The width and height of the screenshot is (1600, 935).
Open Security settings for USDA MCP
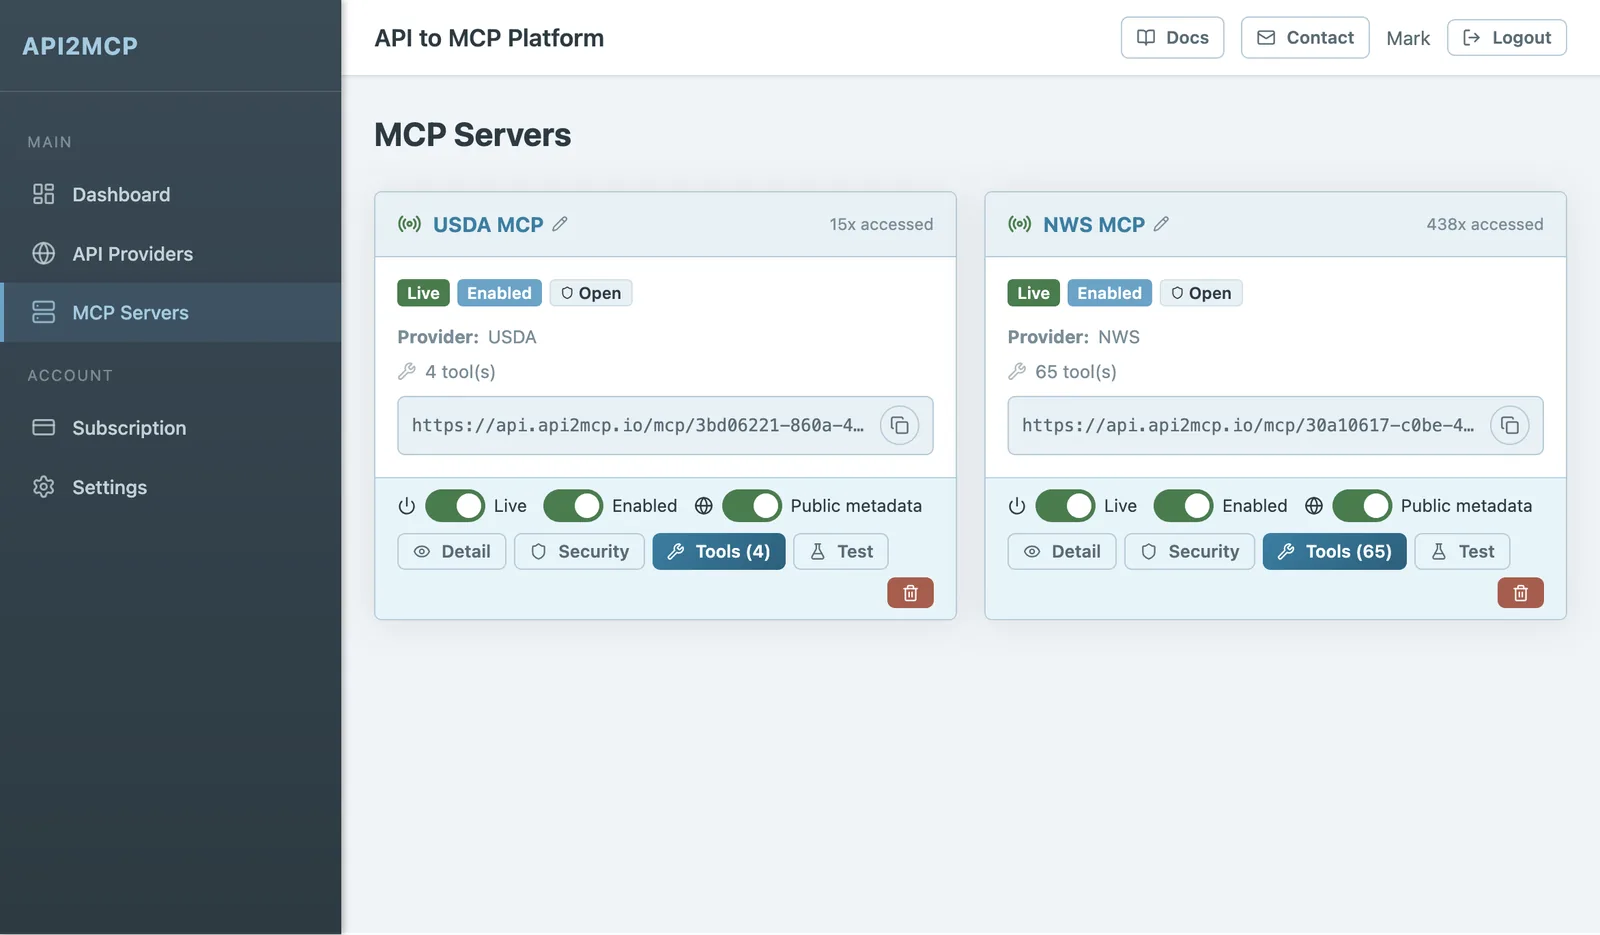(579, 552)
